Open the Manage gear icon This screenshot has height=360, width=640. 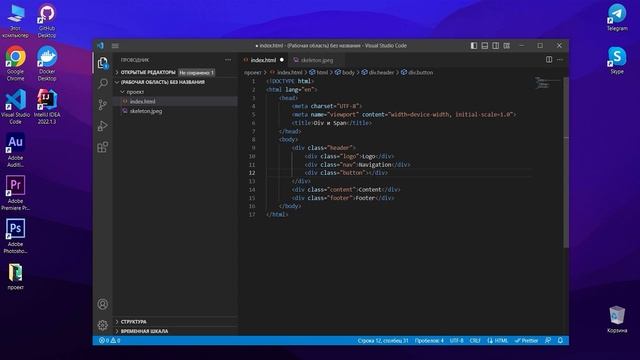pos(103,325)
